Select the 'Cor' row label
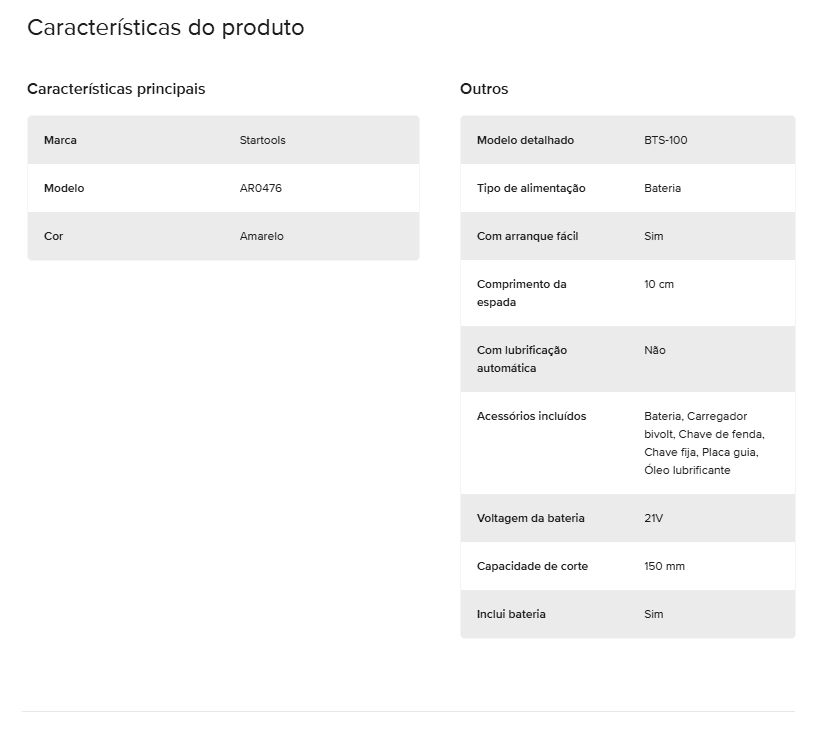The width and height of the screenshot is (816, 754). click(54, 236)
